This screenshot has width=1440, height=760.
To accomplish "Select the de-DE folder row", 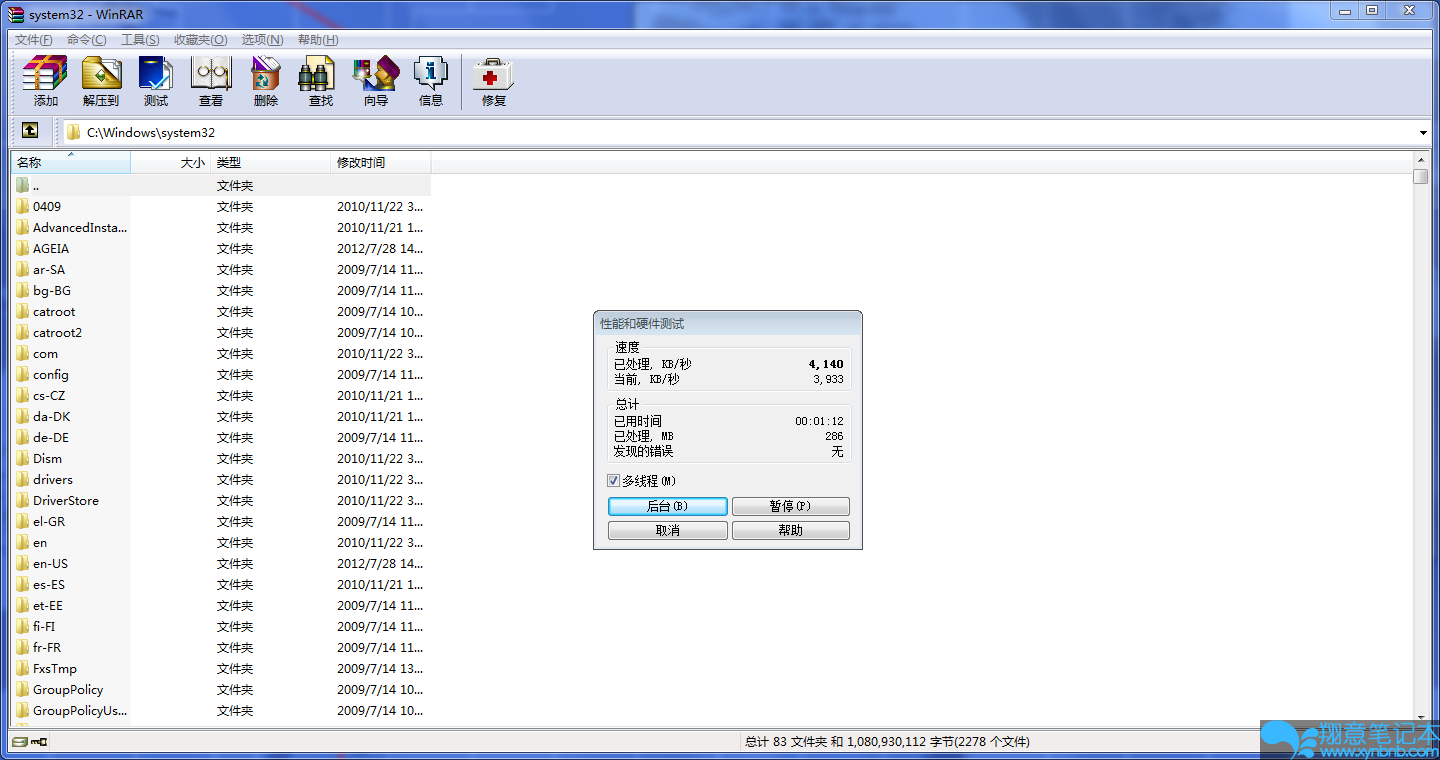I will point(221,437).
